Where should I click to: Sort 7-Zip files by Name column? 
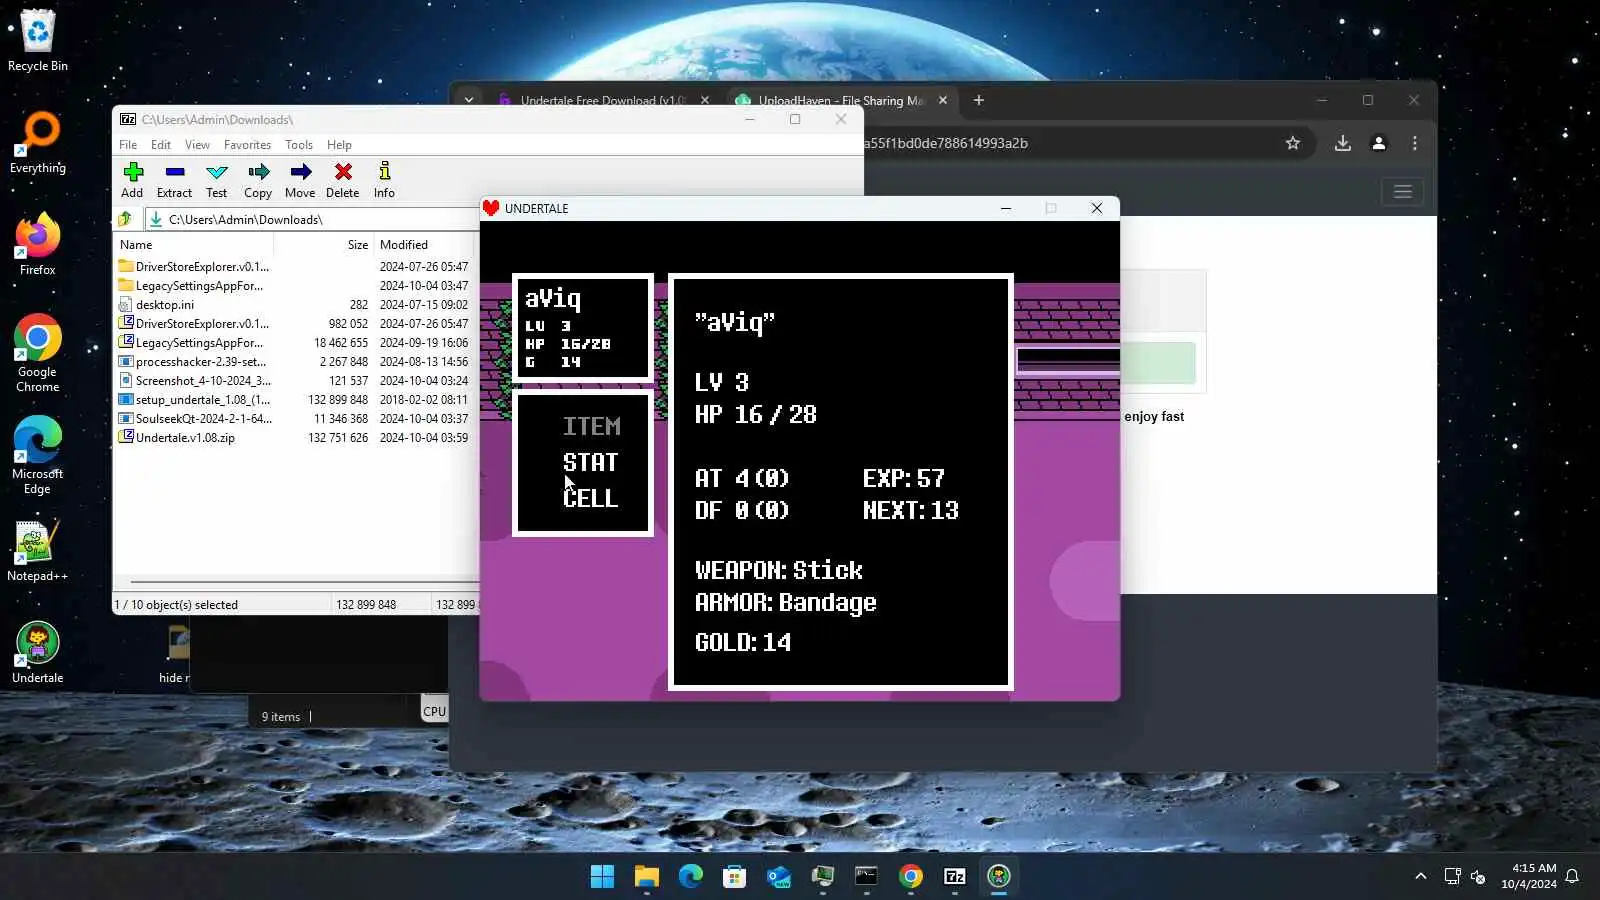point(136,245)
